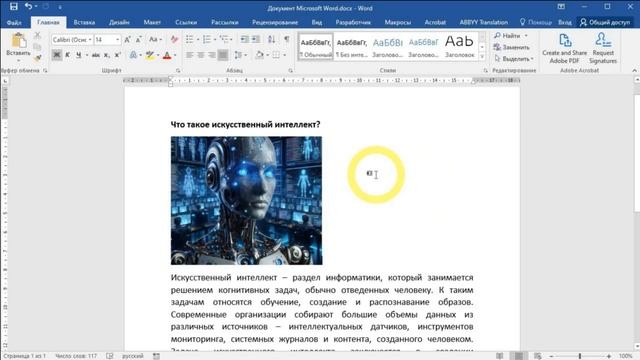Screen dimensions: 640x360
Task: Click the Найти (Find) button
Action: pyautogui.click(x=507, y=36)
